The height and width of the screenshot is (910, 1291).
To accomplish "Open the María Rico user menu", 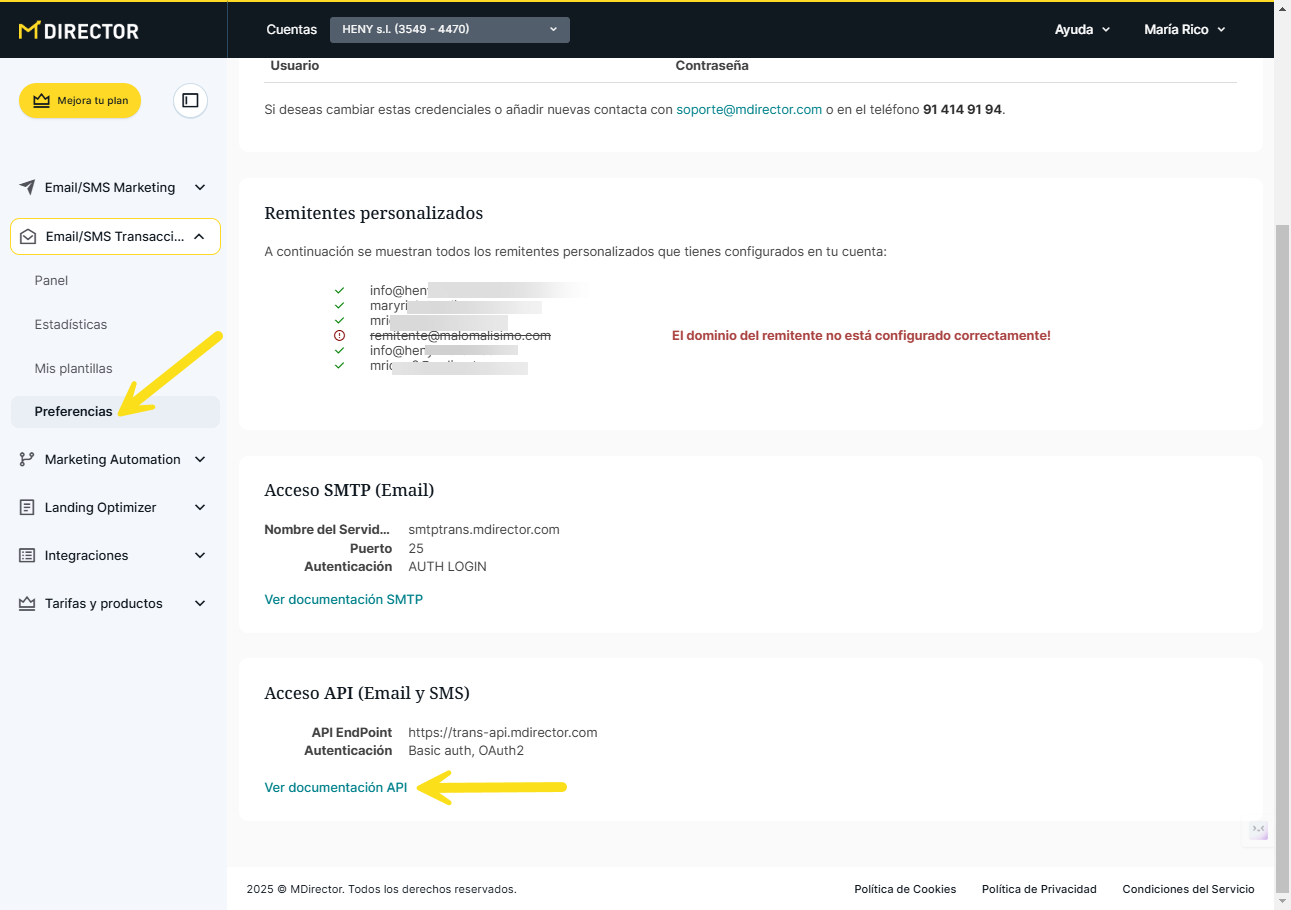I will (1184, 30).
